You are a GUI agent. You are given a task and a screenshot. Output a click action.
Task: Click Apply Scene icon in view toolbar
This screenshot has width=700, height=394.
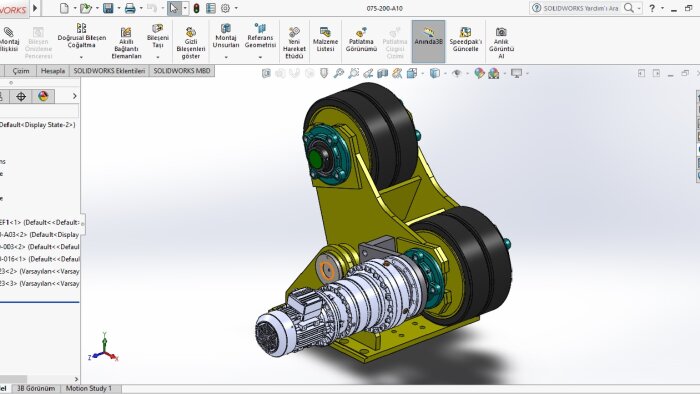(x=494, y=73)
